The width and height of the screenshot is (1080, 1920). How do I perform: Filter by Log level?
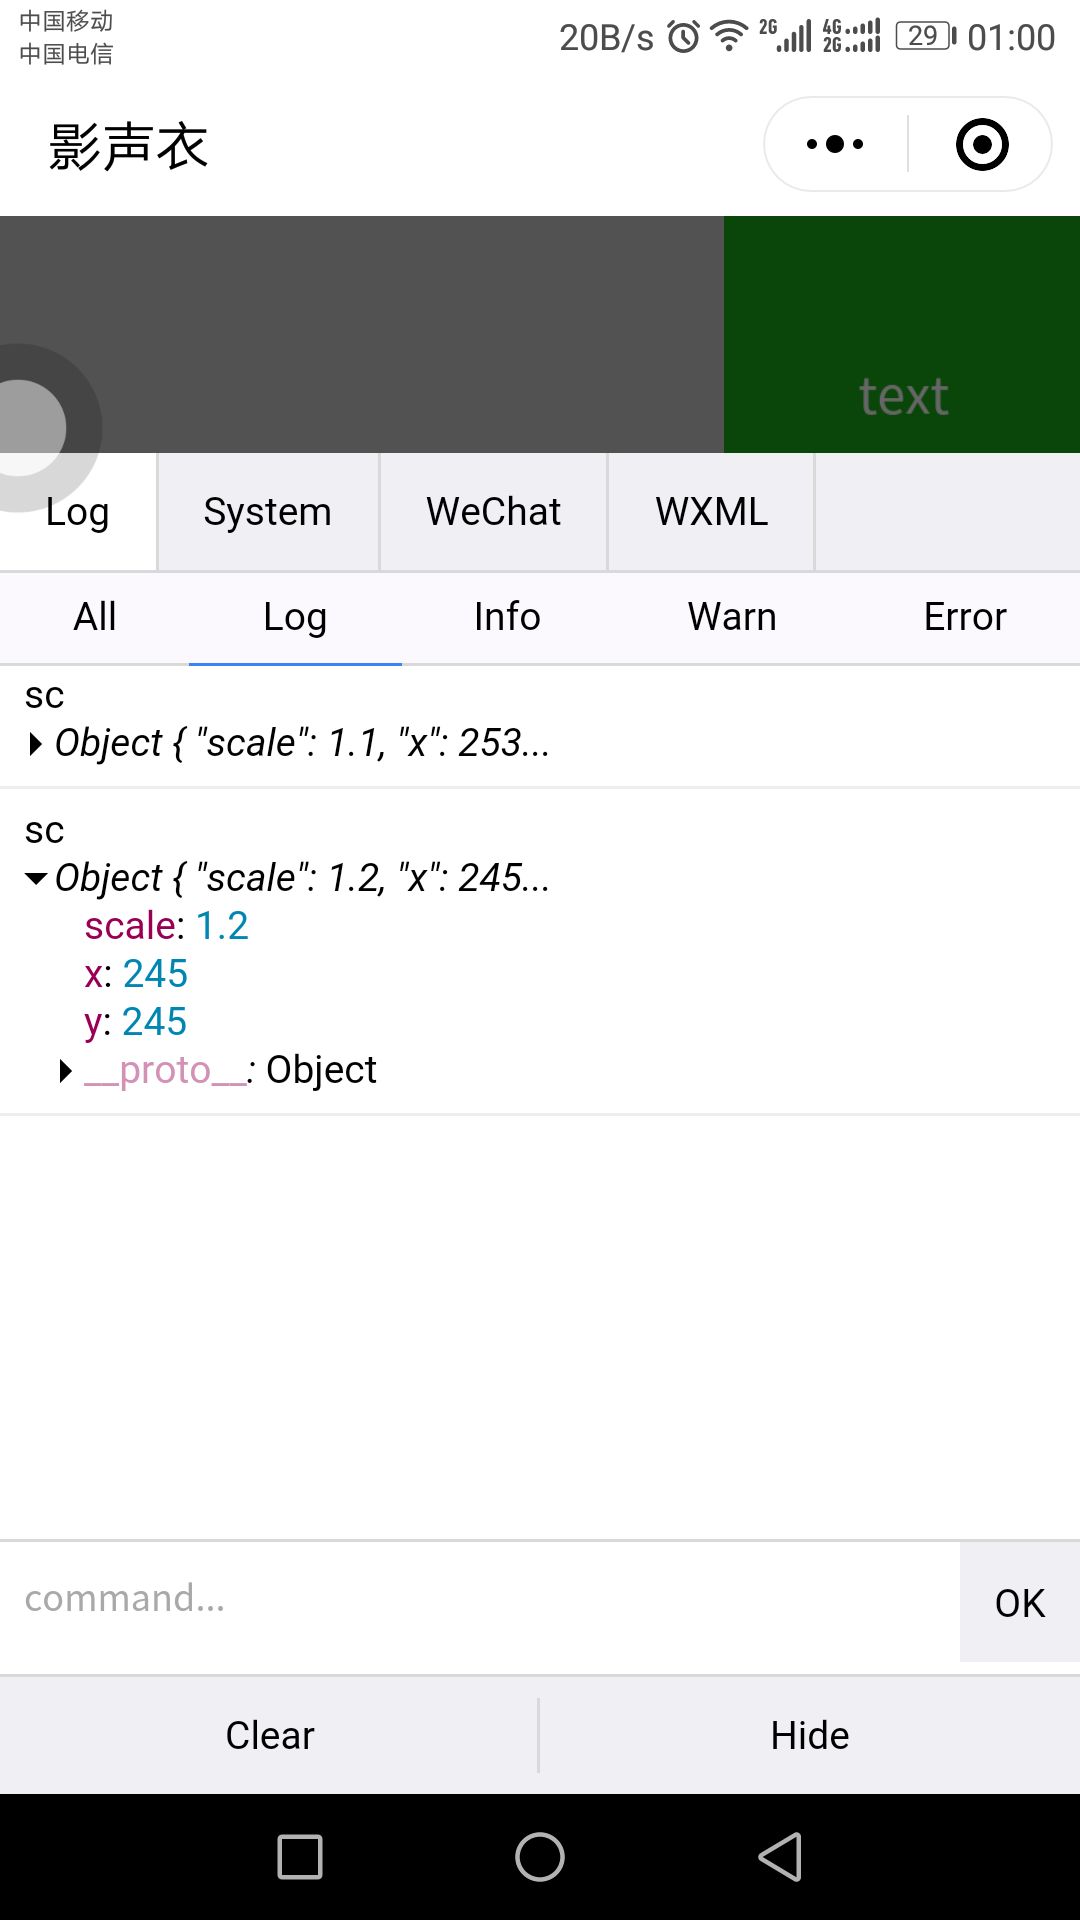pyautogui.click(x=295, y=617)
